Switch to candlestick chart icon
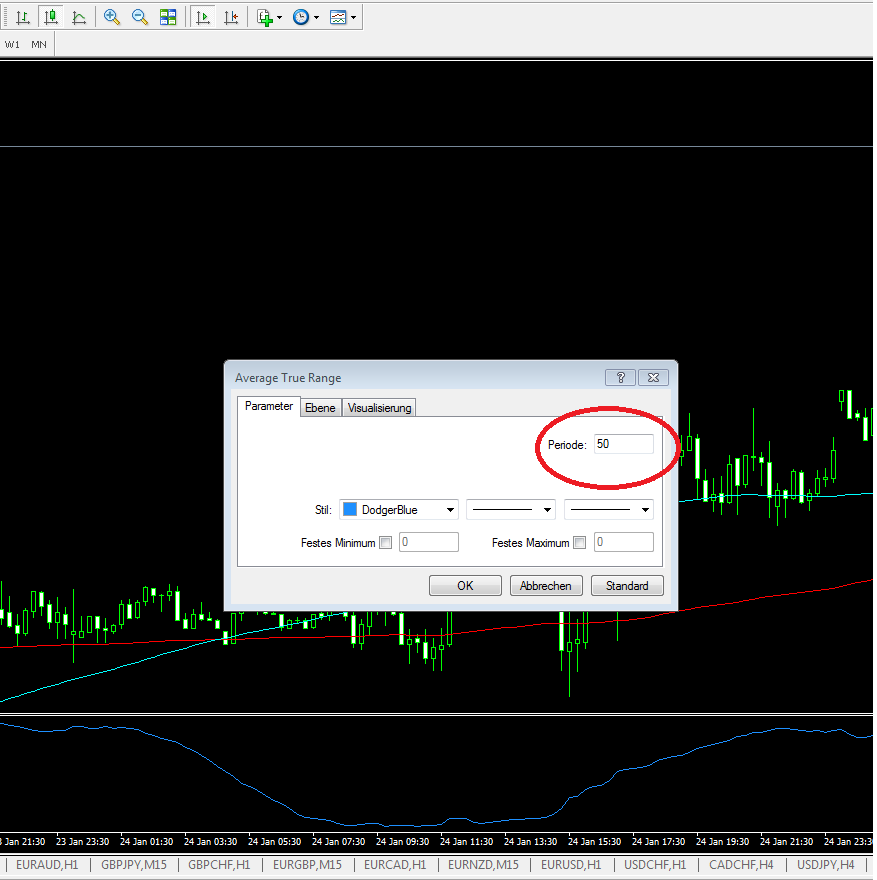Screen dimensions: 877x880 (50, 17)
